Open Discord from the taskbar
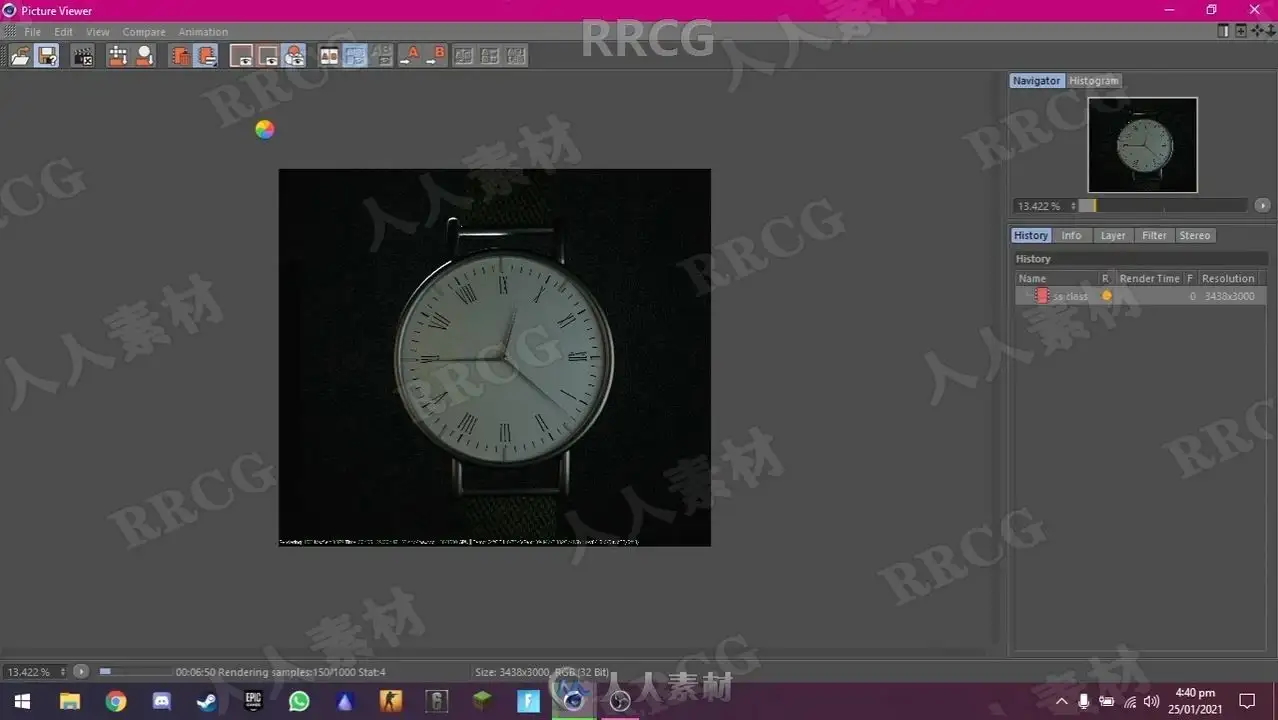 [x=161, y=701]
